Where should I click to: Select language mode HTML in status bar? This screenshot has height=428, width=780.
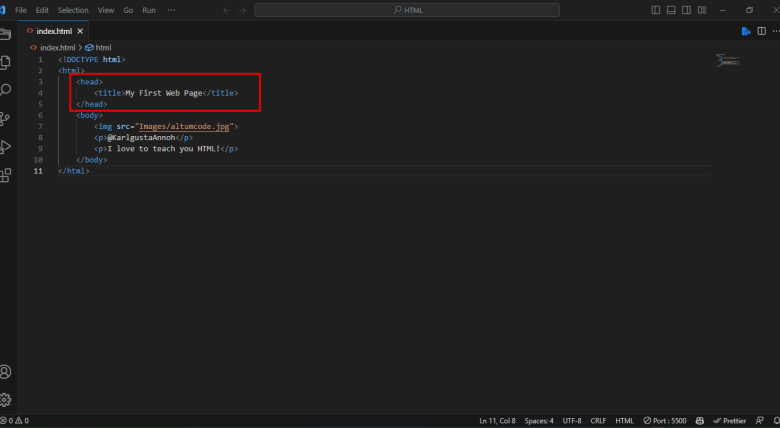624,421
